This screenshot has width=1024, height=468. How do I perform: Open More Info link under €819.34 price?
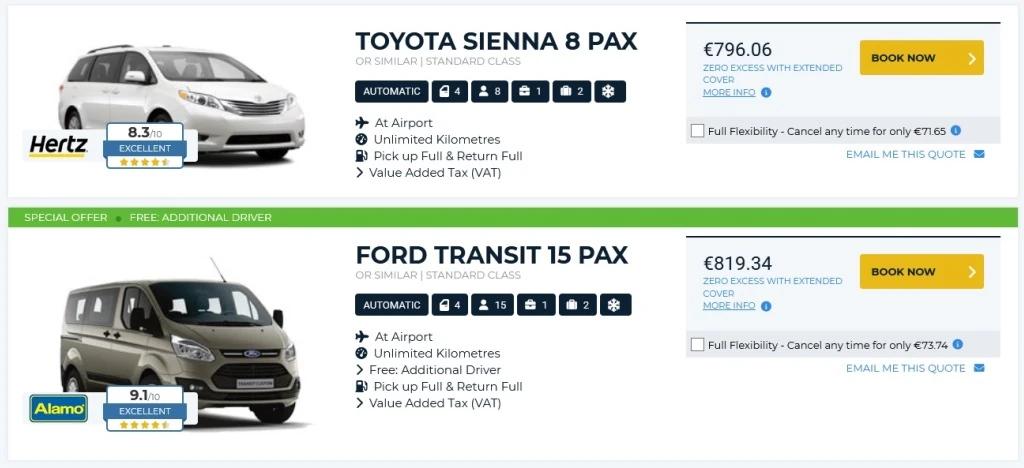pos(729,306)
